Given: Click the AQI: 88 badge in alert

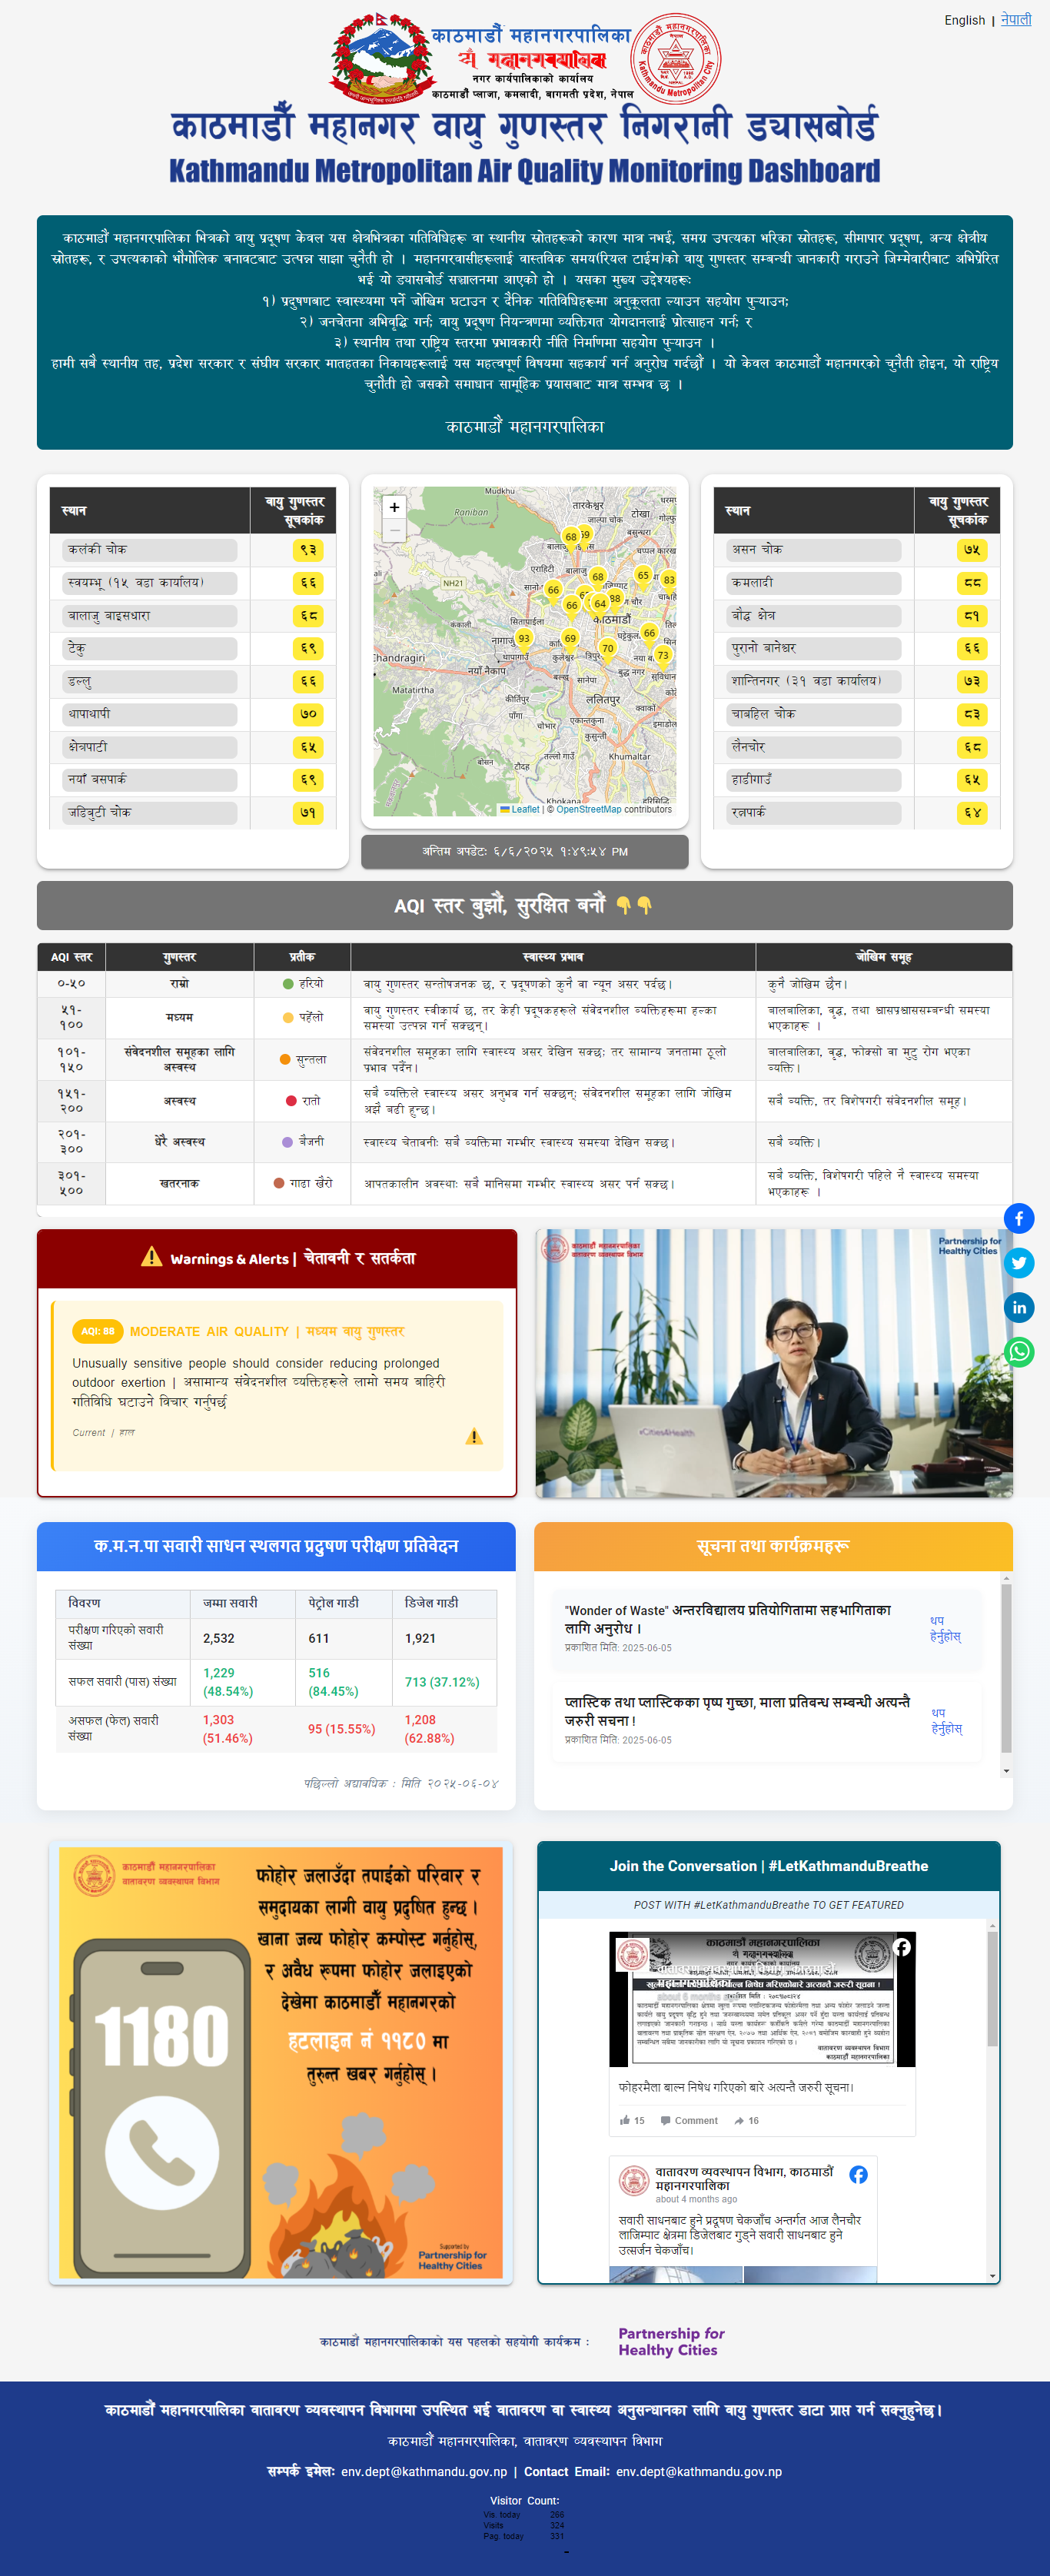Looking at the screenshot, I should tap(97, 1331).
